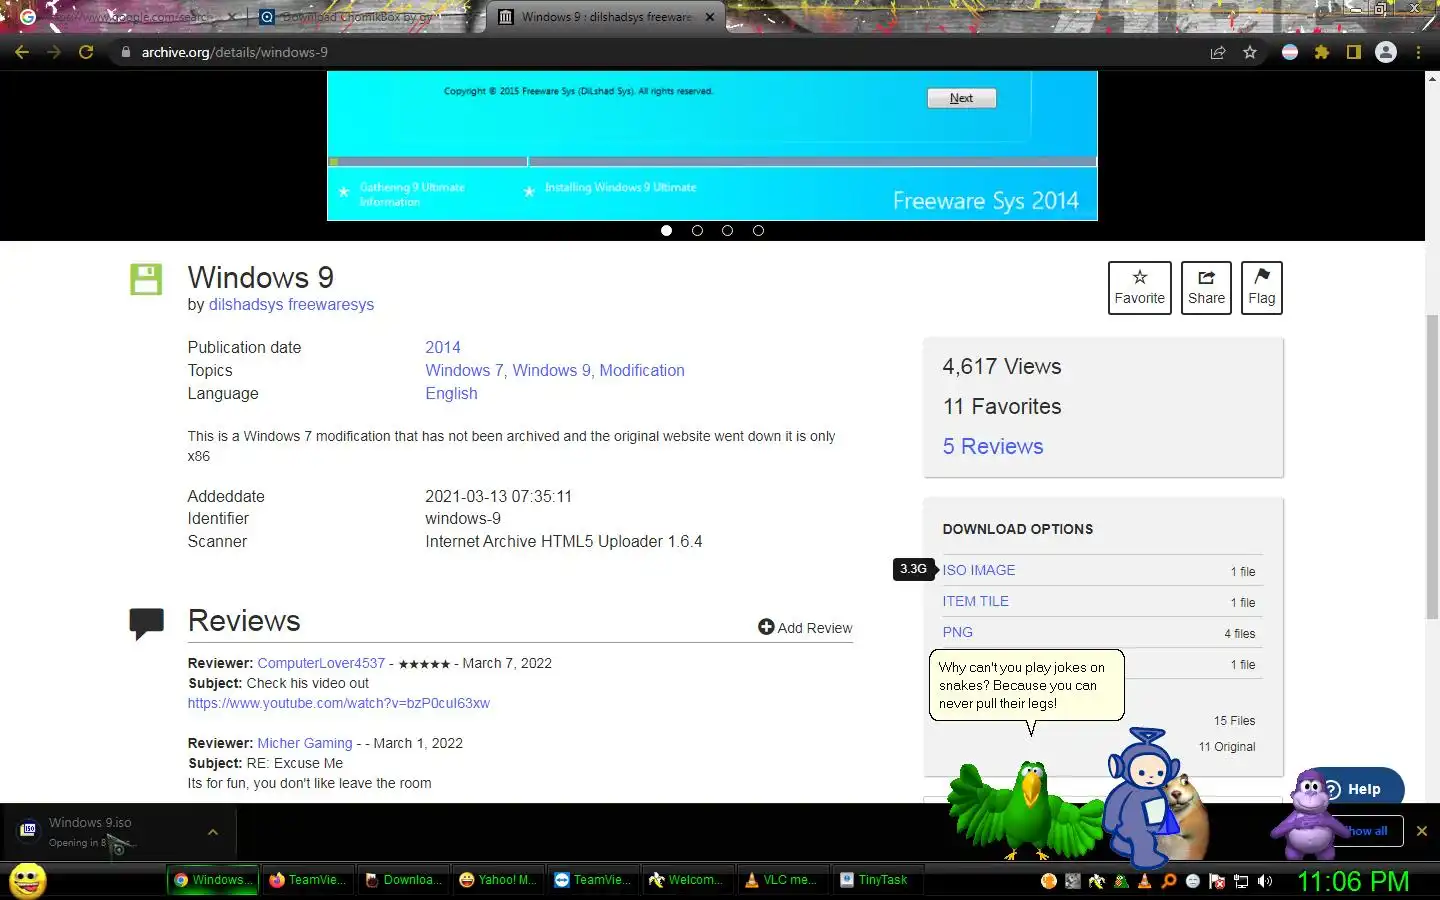Open the English language link

pyautogui.click(x=451, y=393)
